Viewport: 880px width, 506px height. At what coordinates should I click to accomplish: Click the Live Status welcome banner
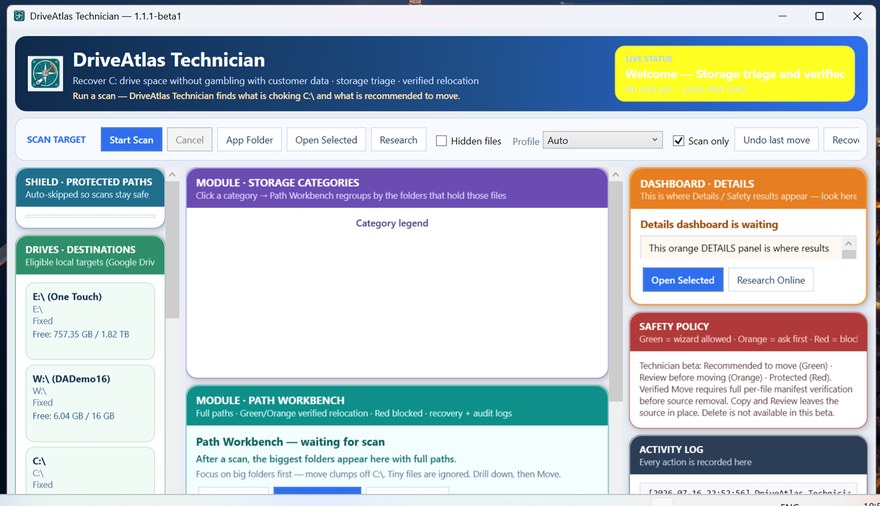pyautogui.click(x=735, y=73)
